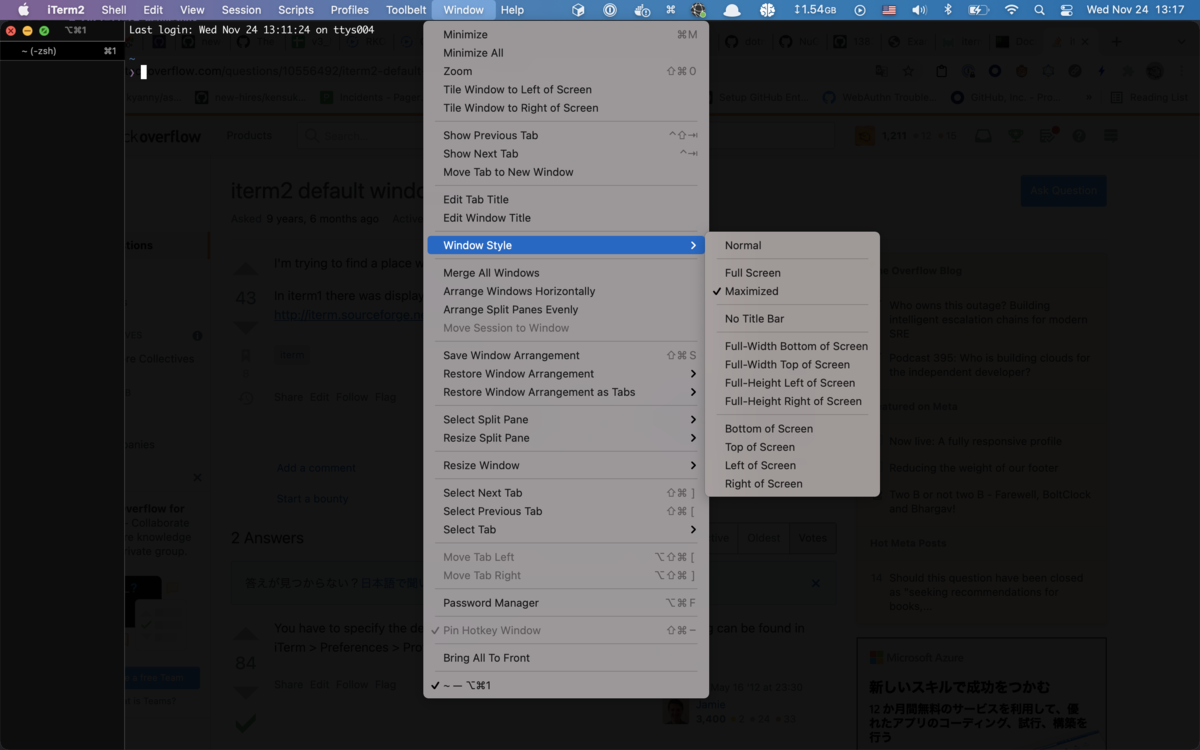Viewport: 1200px width, 750px height.
Task: Expand Restore Window Arrangement as Tabs submenu
Action: point(566,392)
